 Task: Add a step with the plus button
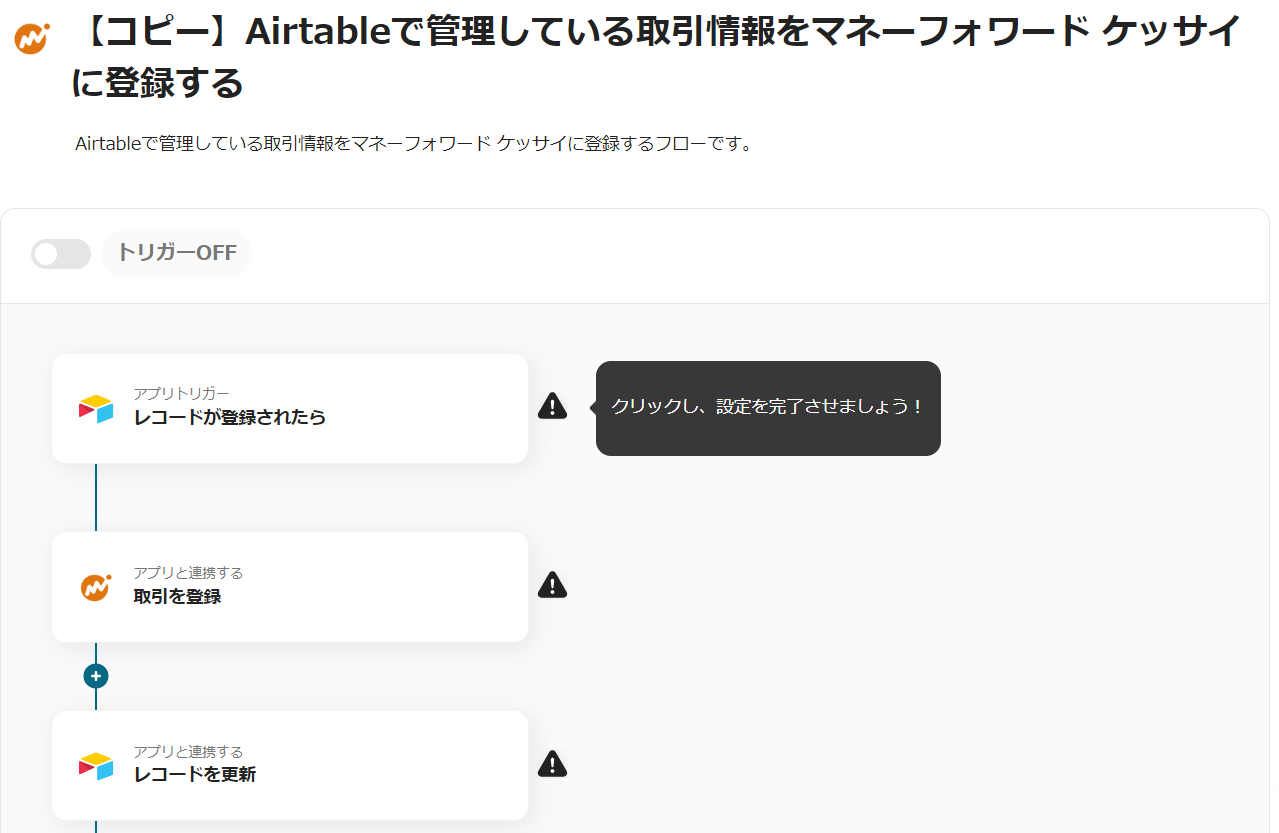(x=96, y=676)
